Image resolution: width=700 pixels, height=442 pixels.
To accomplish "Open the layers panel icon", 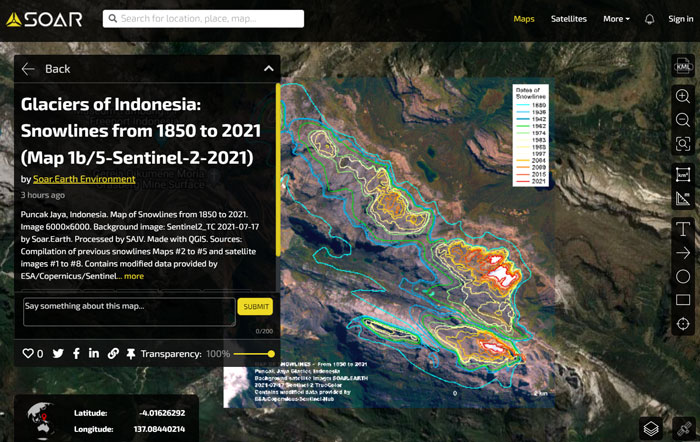I will (650, 428).
